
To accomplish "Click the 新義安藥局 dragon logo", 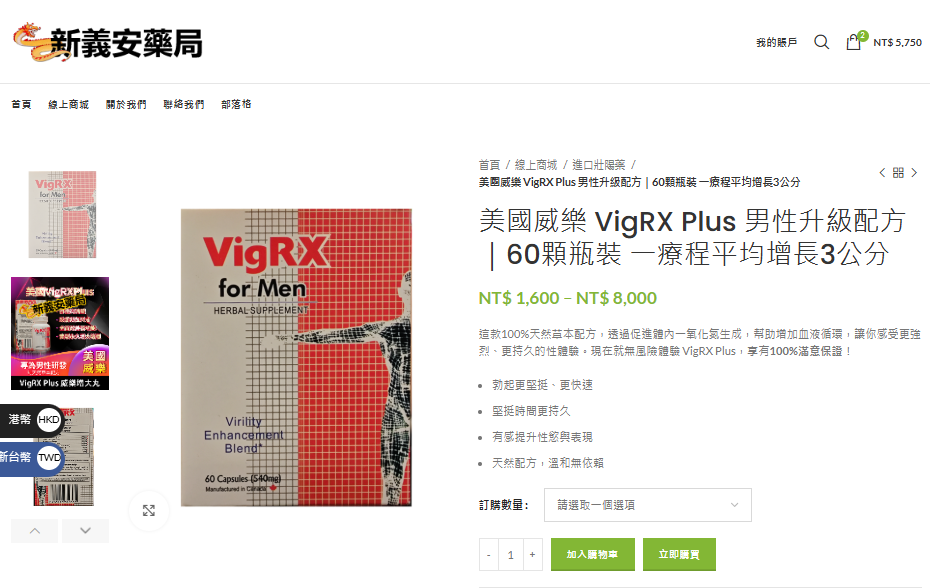I will pos(108,42).
